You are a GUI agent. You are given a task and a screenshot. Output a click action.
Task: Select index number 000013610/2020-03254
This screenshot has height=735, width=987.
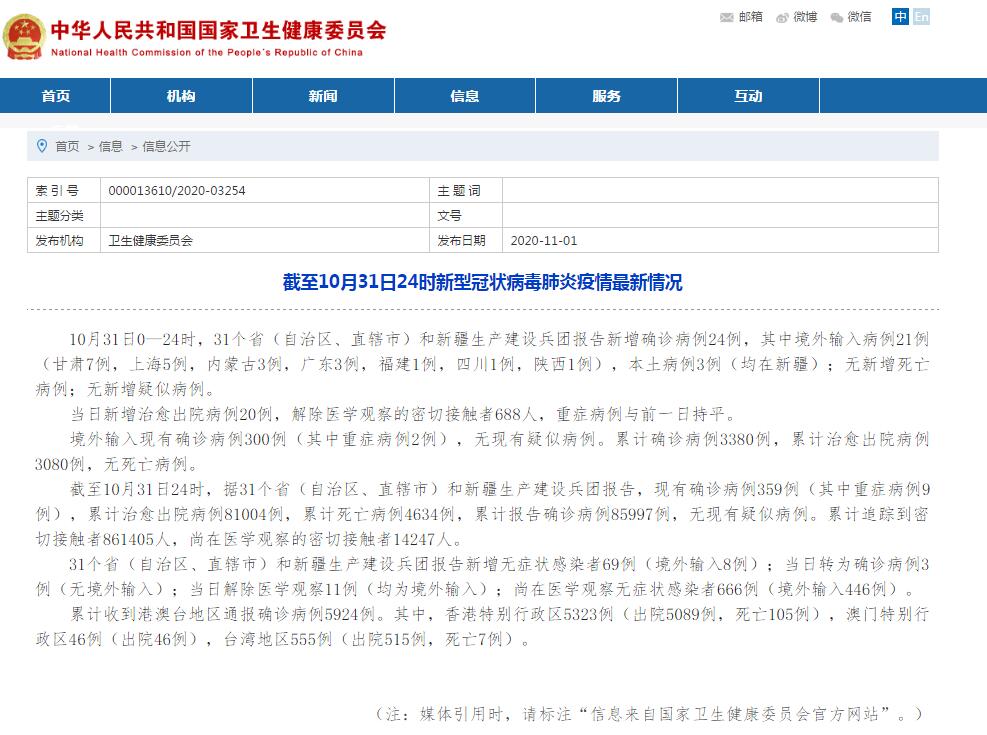[177, 191]
